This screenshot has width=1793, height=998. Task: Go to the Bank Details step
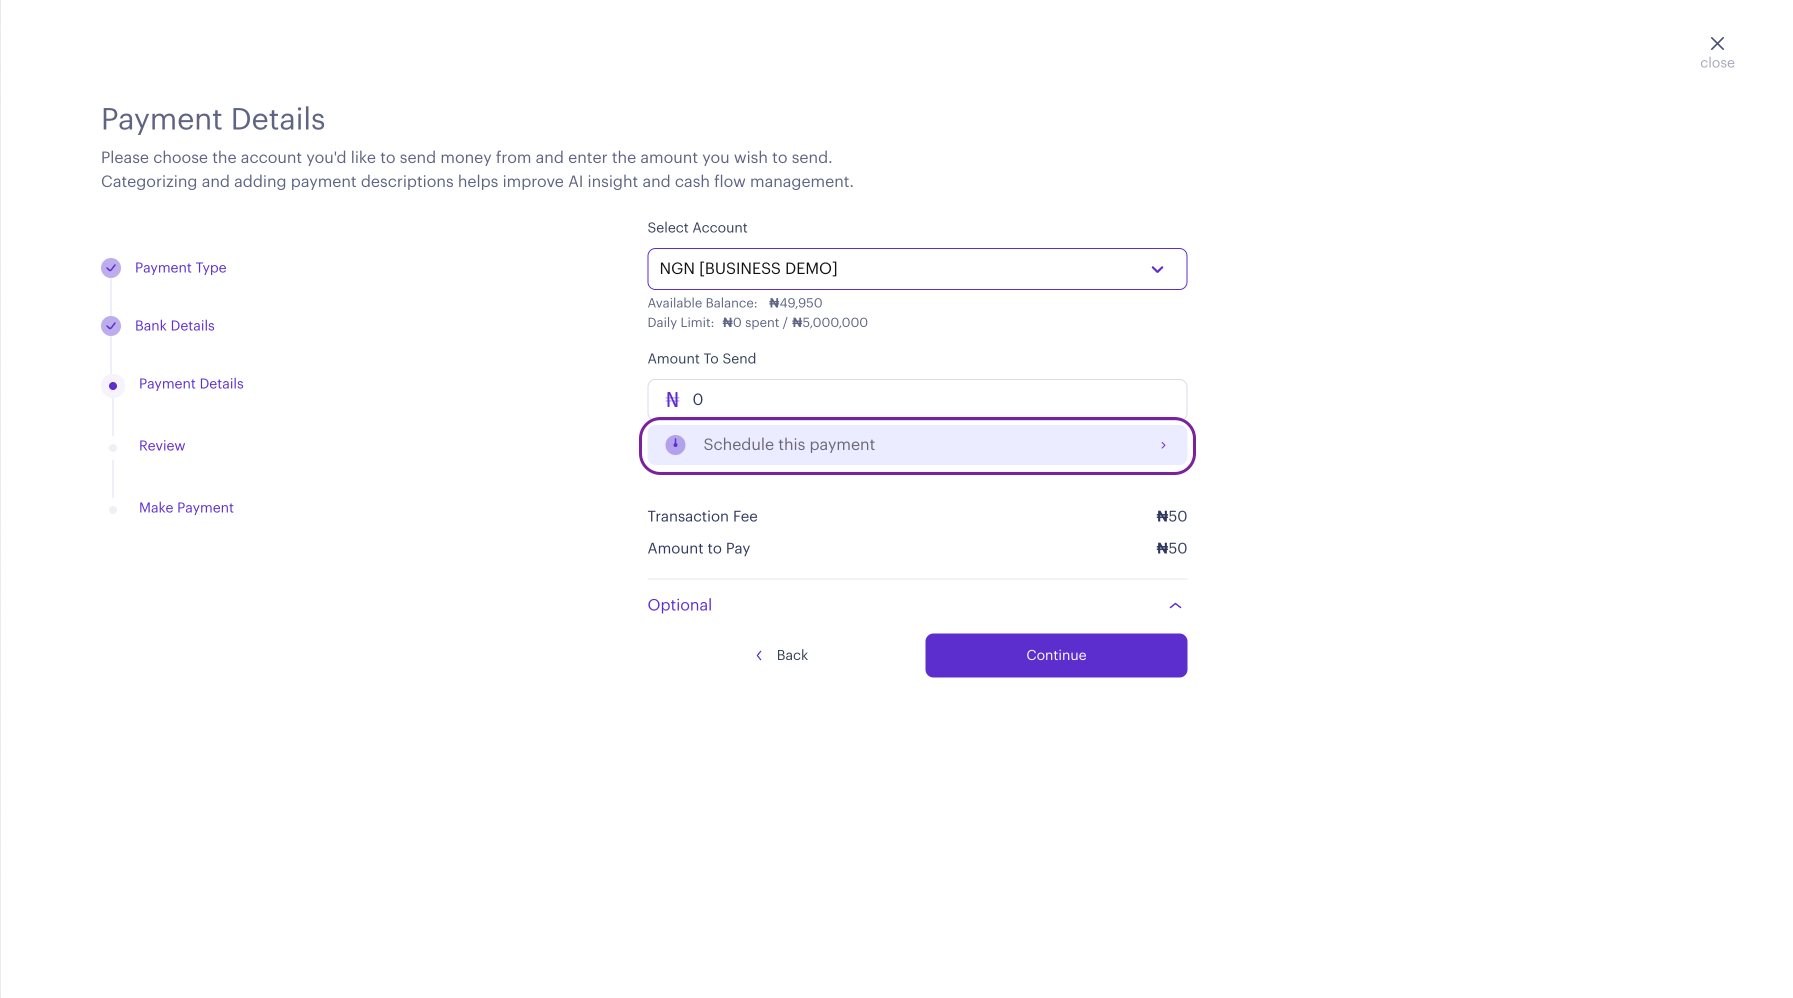(x=175, y=326)
